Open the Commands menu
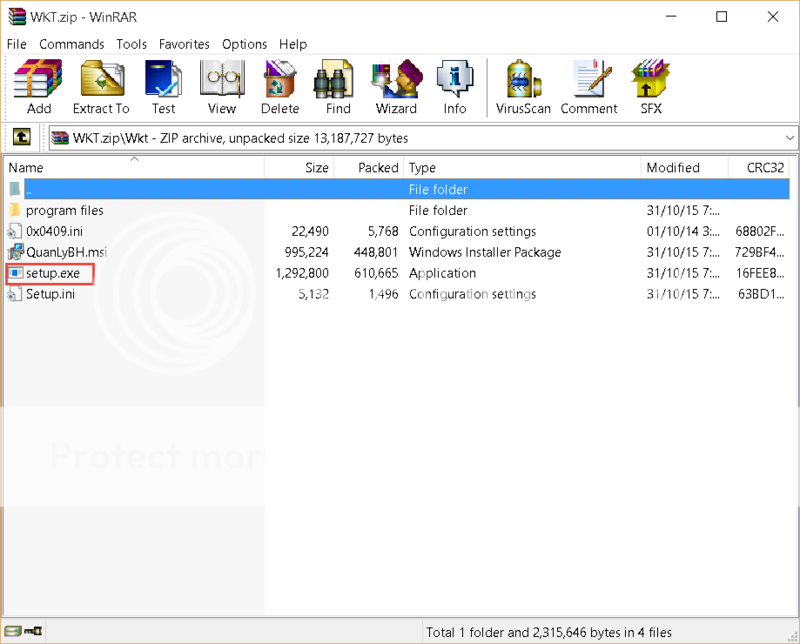 point(71,44)
